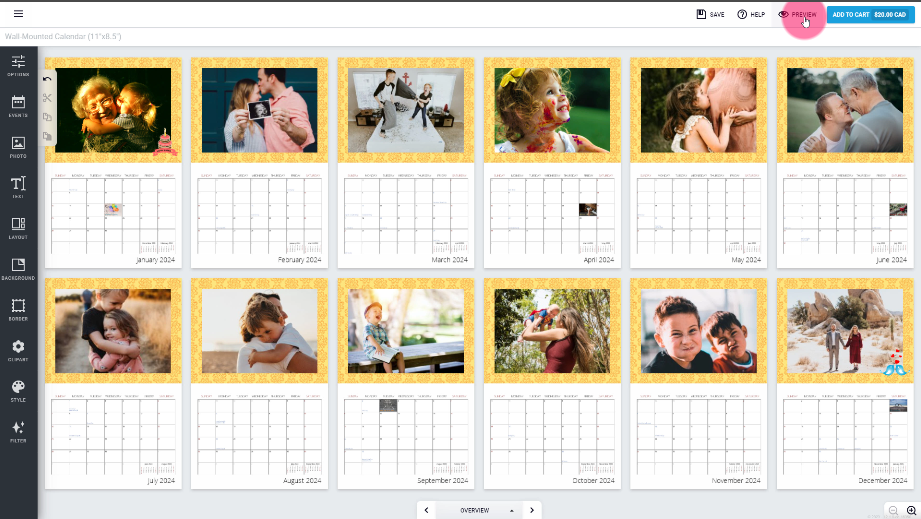Go to the next page arrow

(x=532, y=510)
